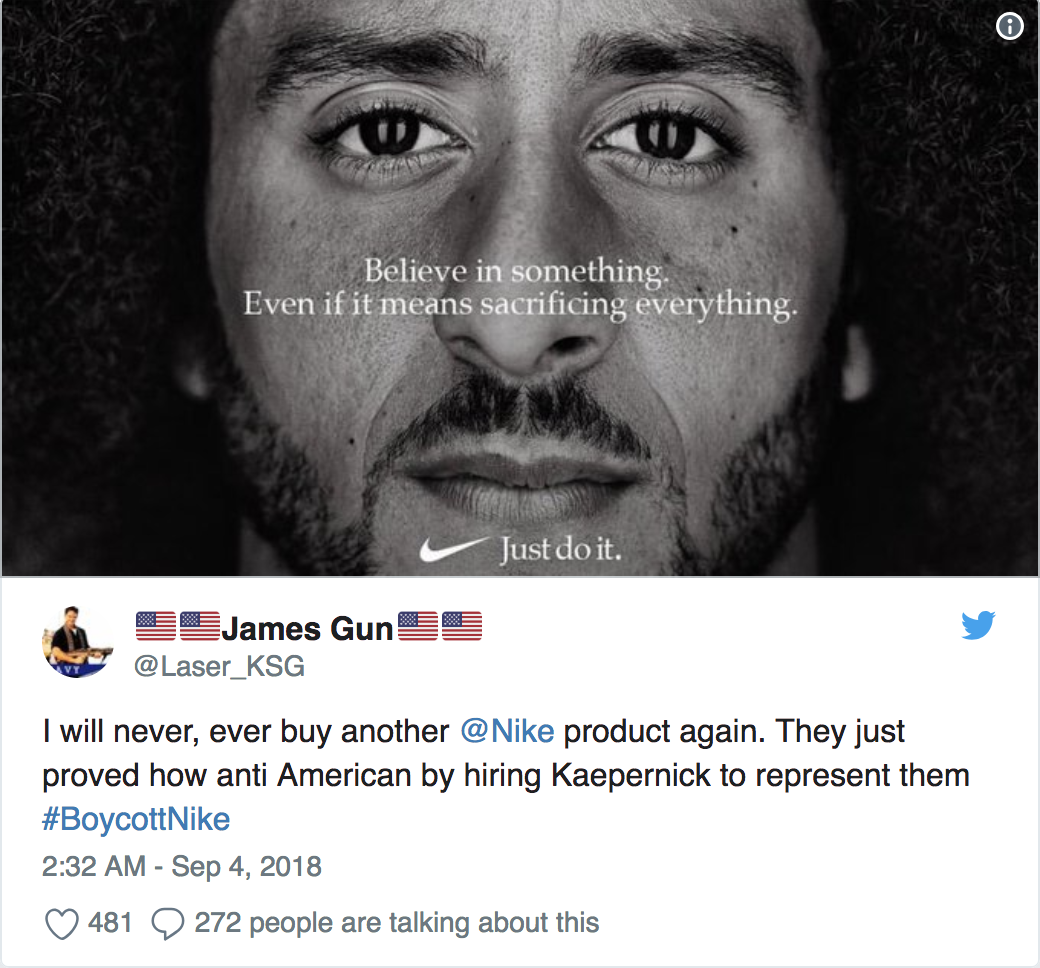The height and width of the screenshot is (968, 1040).
Task: View the 272 people are talking about this
Action: click(x=397, y=923)
